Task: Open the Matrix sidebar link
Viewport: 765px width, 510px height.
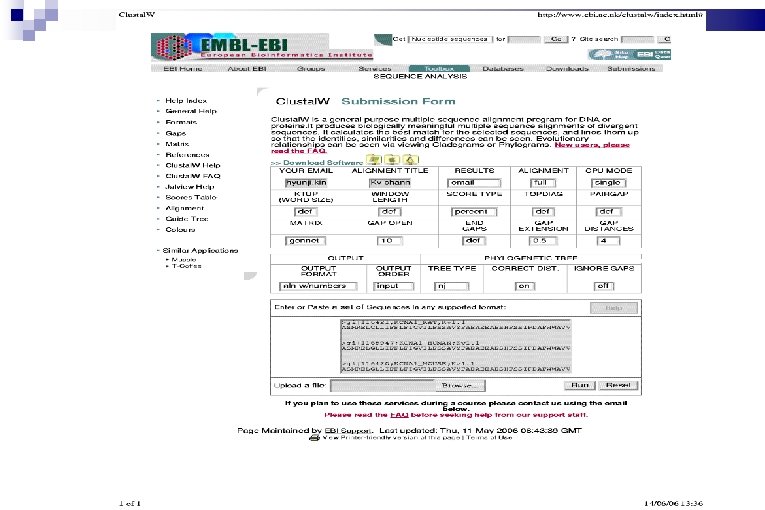Action: click(x=177, y=144)
